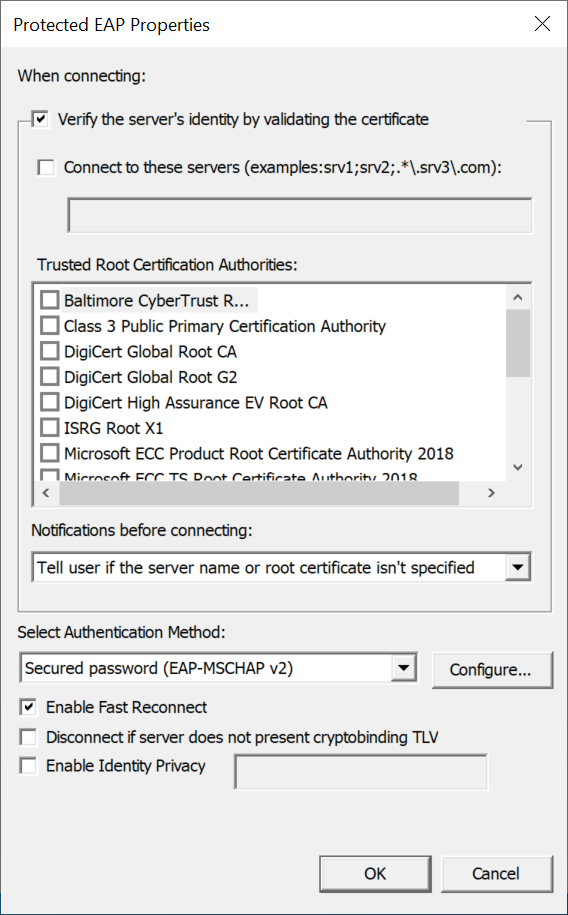Tick Class 3 Public Primary Certification Authority
The image size is (568, 915).
coord(50,326)
